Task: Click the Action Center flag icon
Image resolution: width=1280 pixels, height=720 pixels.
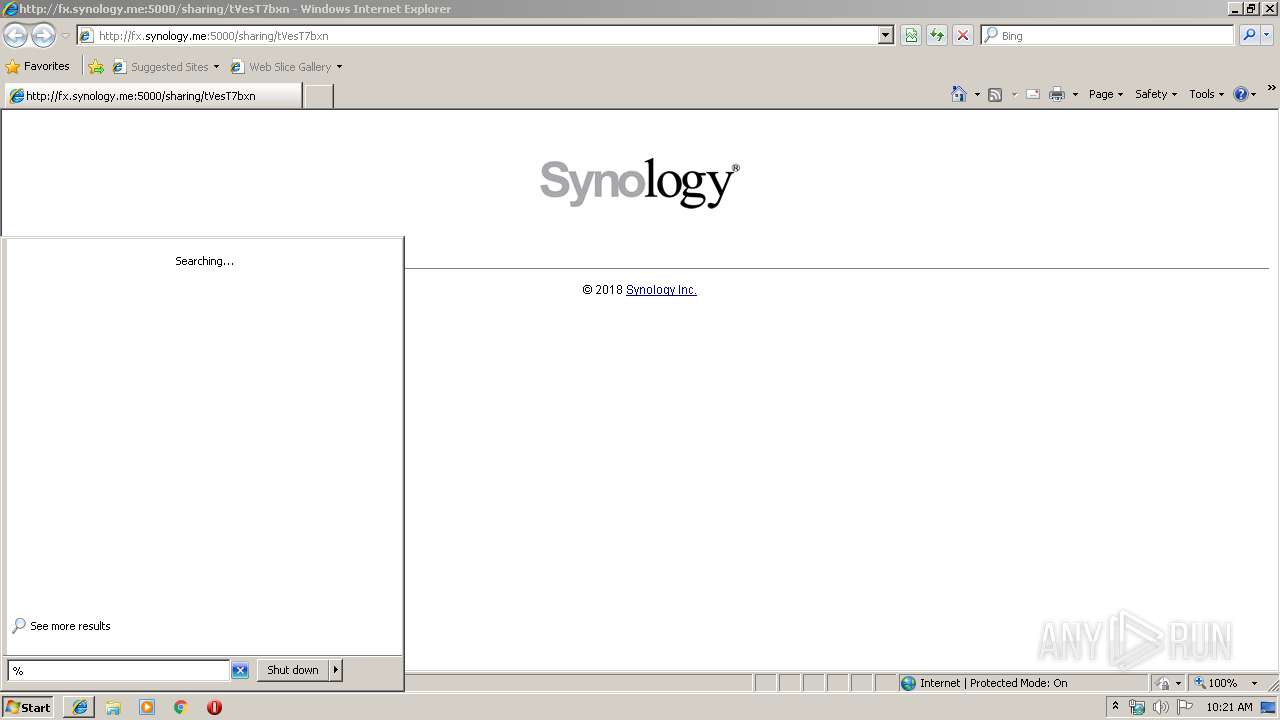Action: [1185, 707]
